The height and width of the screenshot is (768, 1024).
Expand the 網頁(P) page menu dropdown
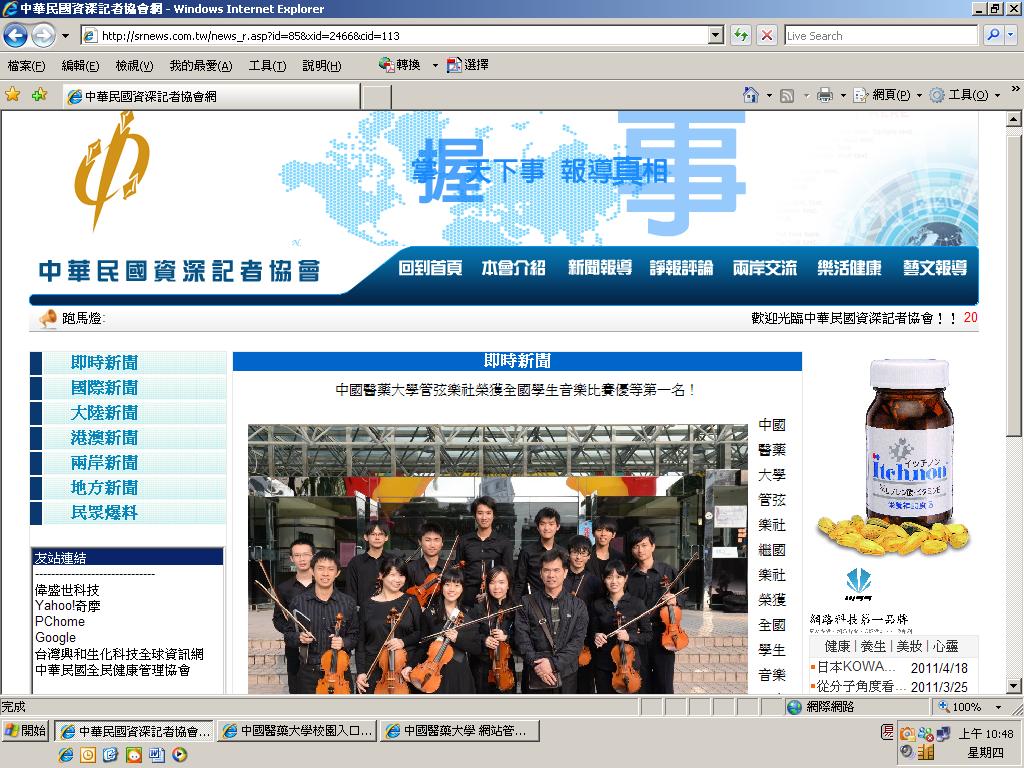888,95
